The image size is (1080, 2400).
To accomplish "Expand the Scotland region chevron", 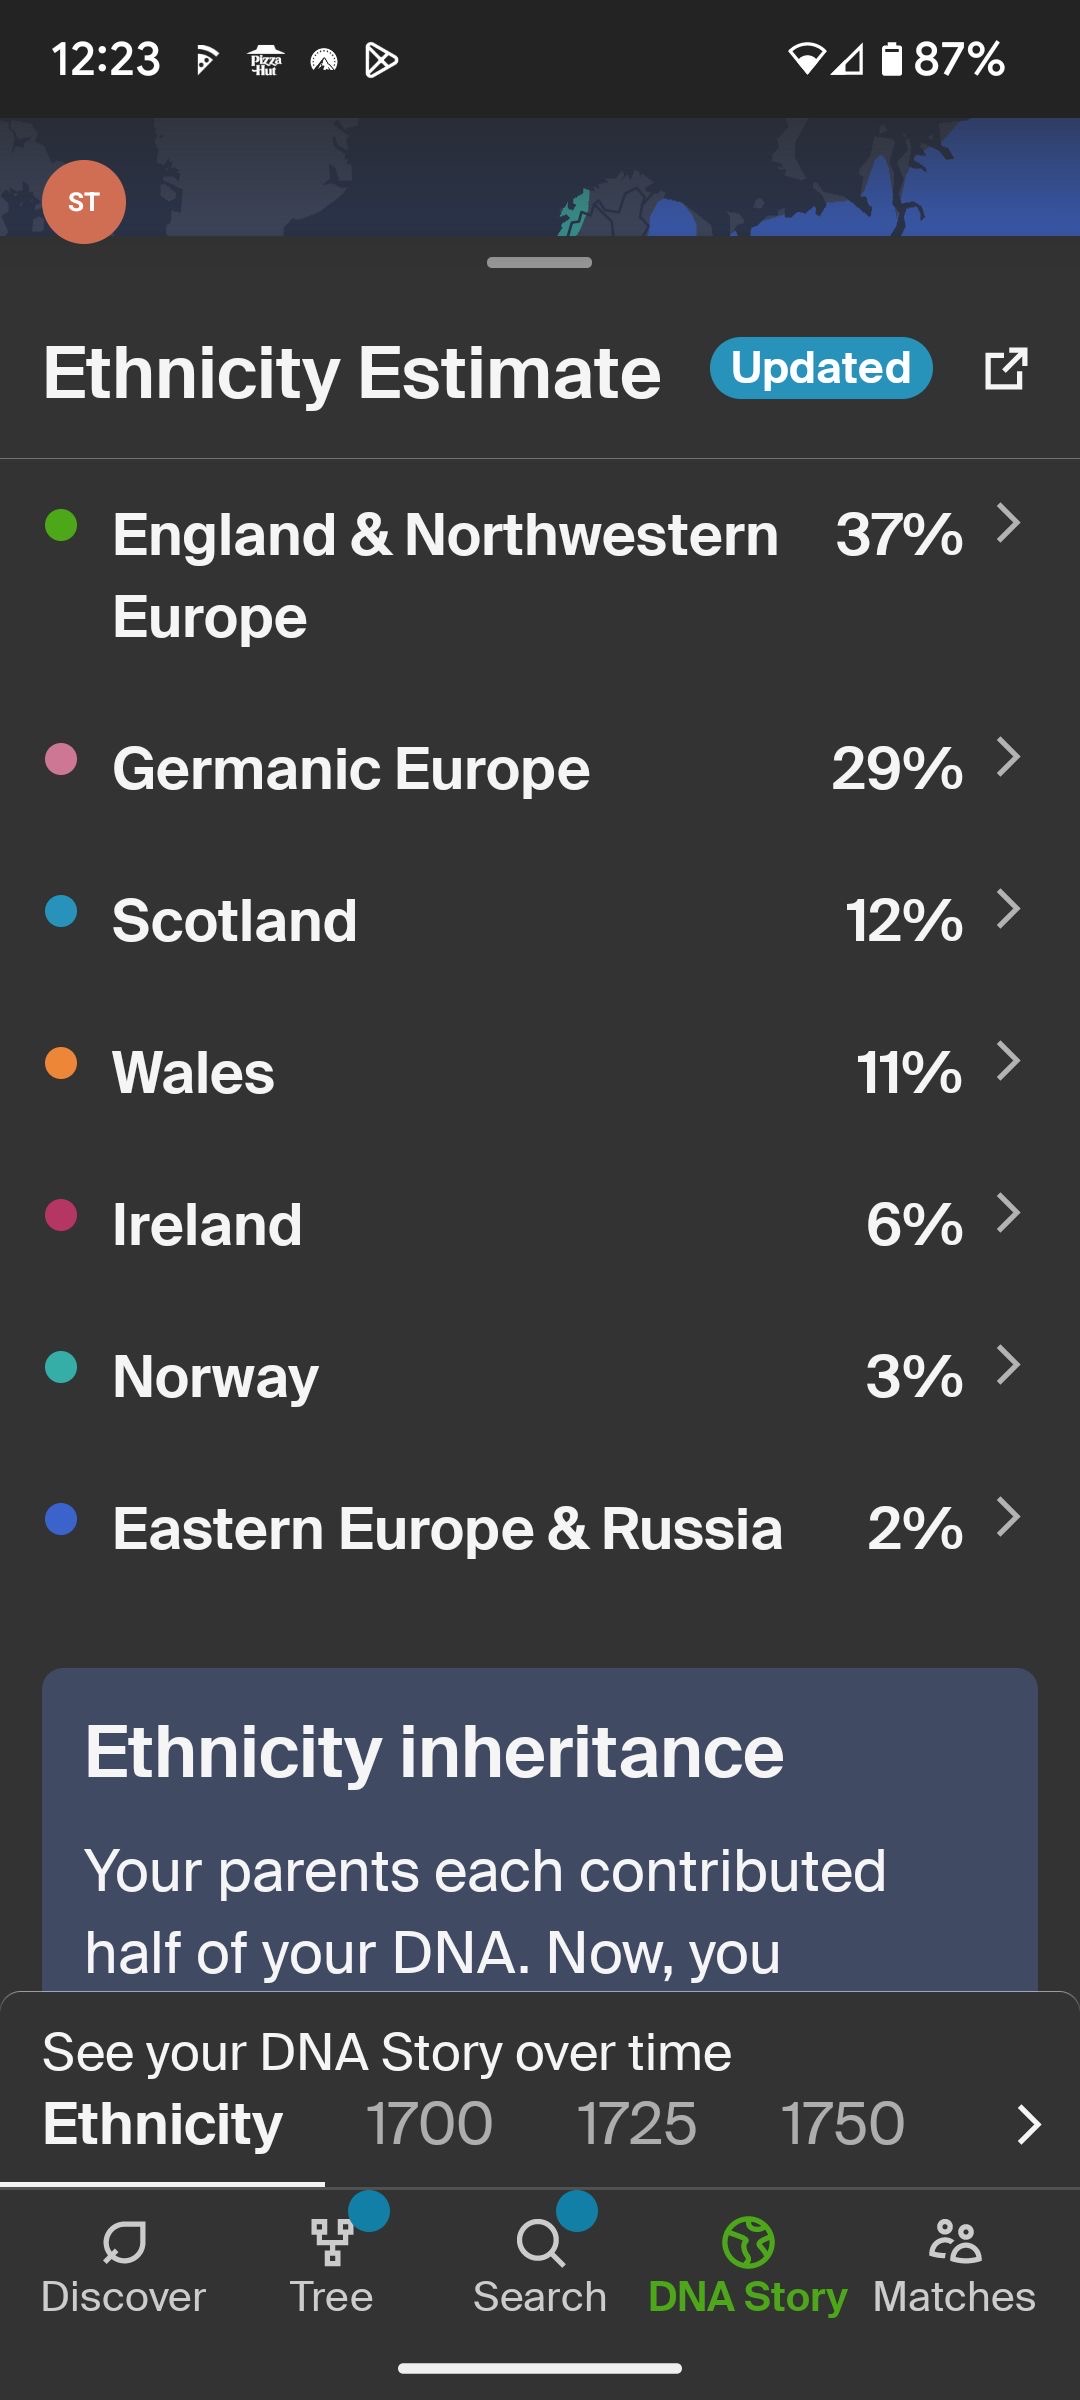I will pos(1009,909).
